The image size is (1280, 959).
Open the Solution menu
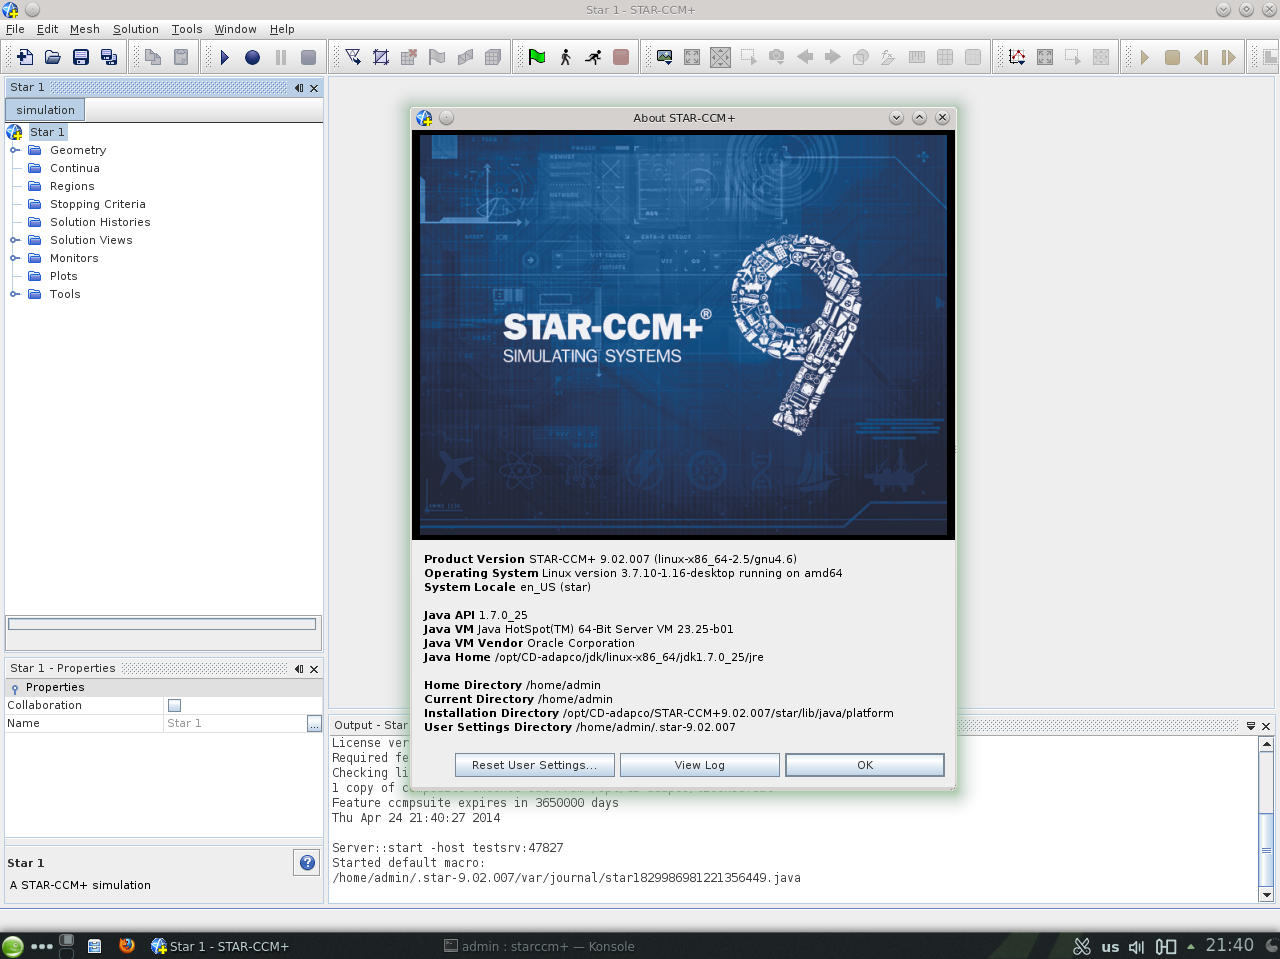[x=136, y=29]
